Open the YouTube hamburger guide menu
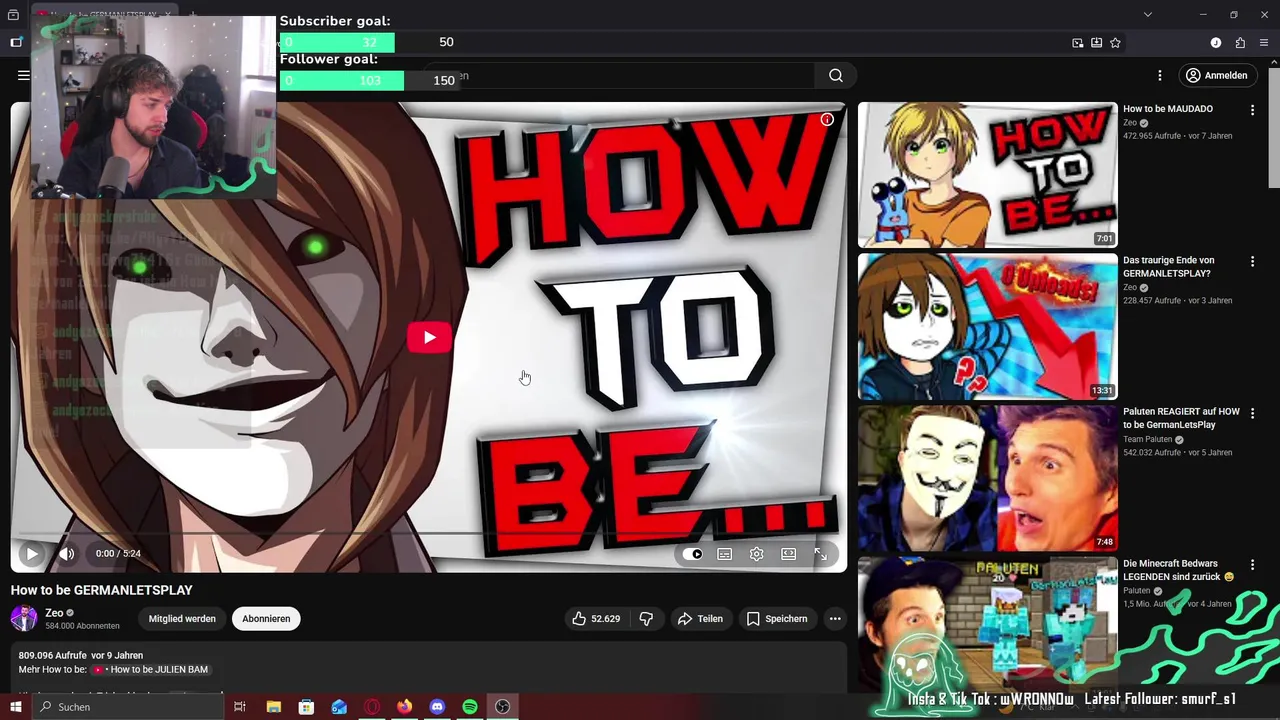Viewport: 1280px width, 720px height. [23, 75]
